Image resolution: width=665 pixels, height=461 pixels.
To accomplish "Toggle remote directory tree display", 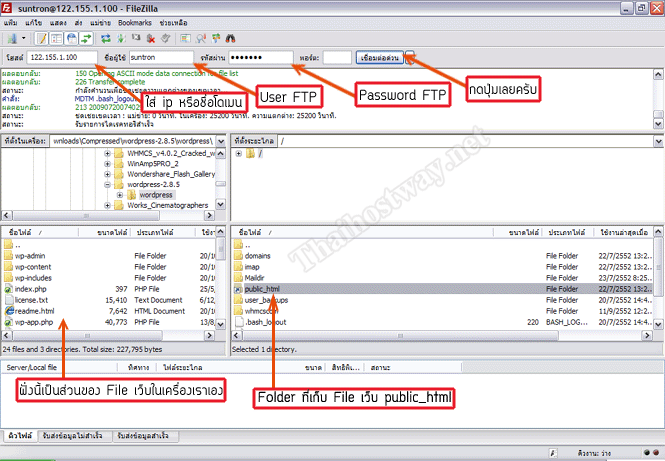I will click(x=71, y=39).
